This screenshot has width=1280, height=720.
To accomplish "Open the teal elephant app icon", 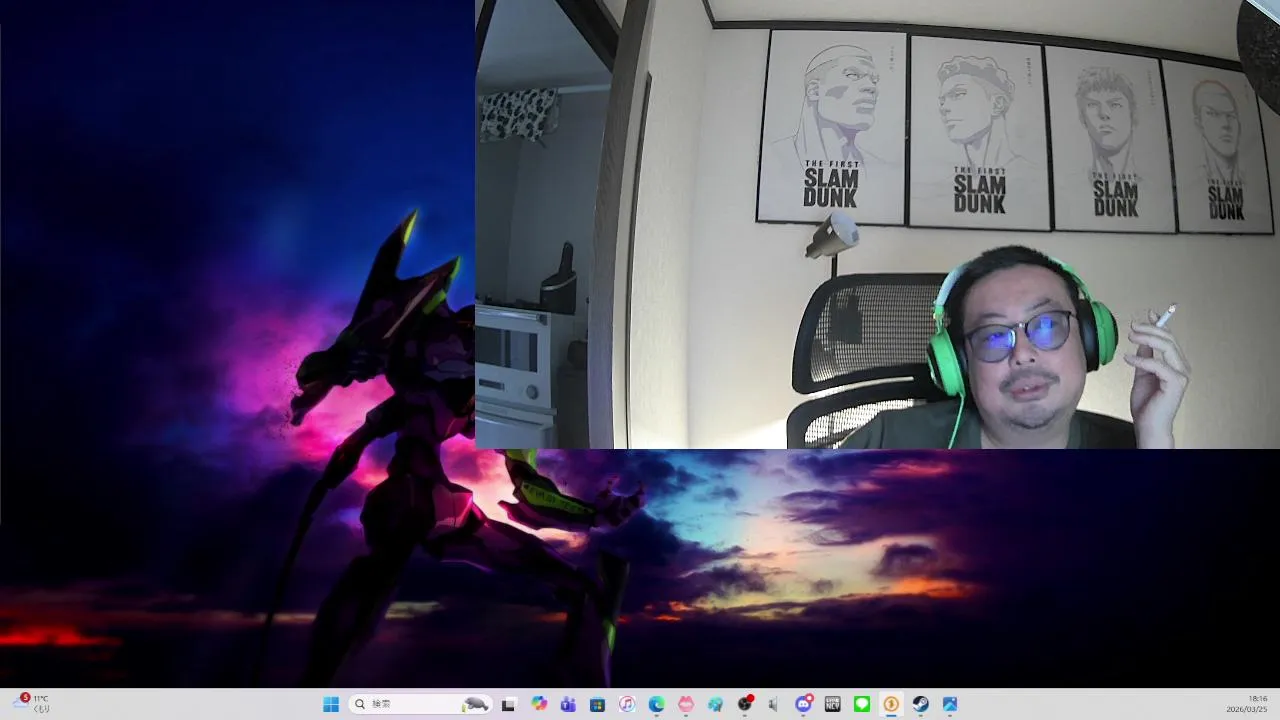I will pyautogui.click(x=715, y=704).
